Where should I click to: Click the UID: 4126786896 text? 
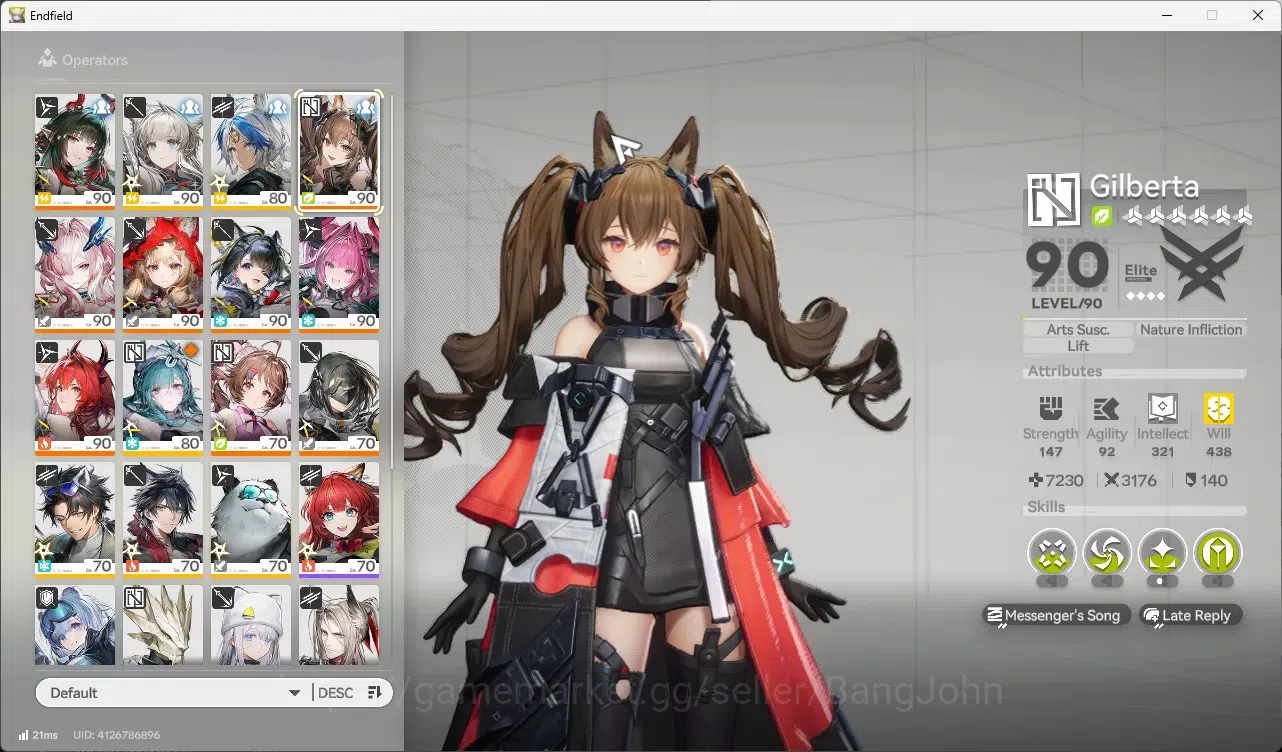pos(116,735)
